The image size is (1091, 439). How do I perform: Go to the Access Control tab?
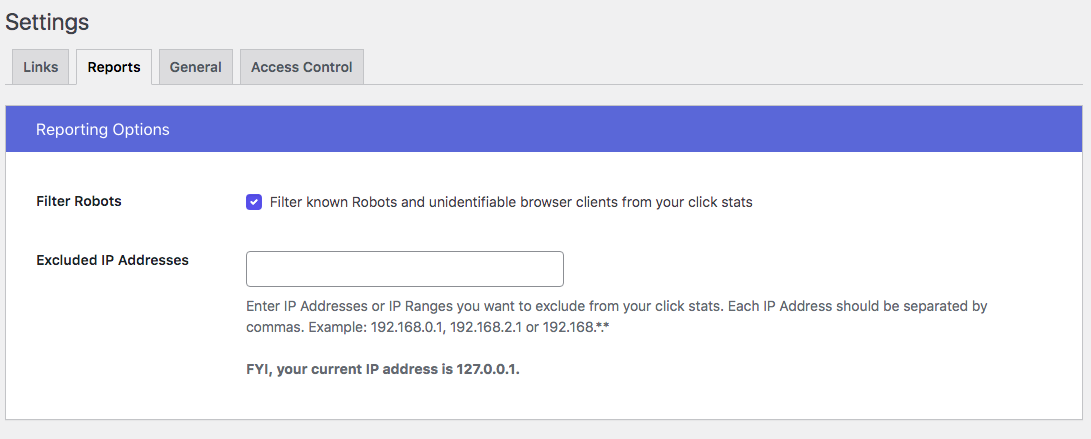point(301,67)
